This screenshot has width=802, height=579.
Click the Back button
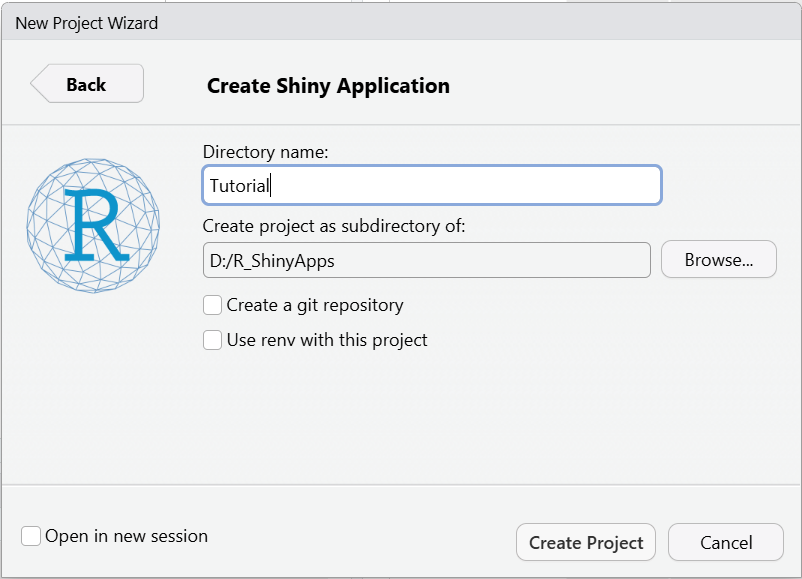tap(88, 84)
